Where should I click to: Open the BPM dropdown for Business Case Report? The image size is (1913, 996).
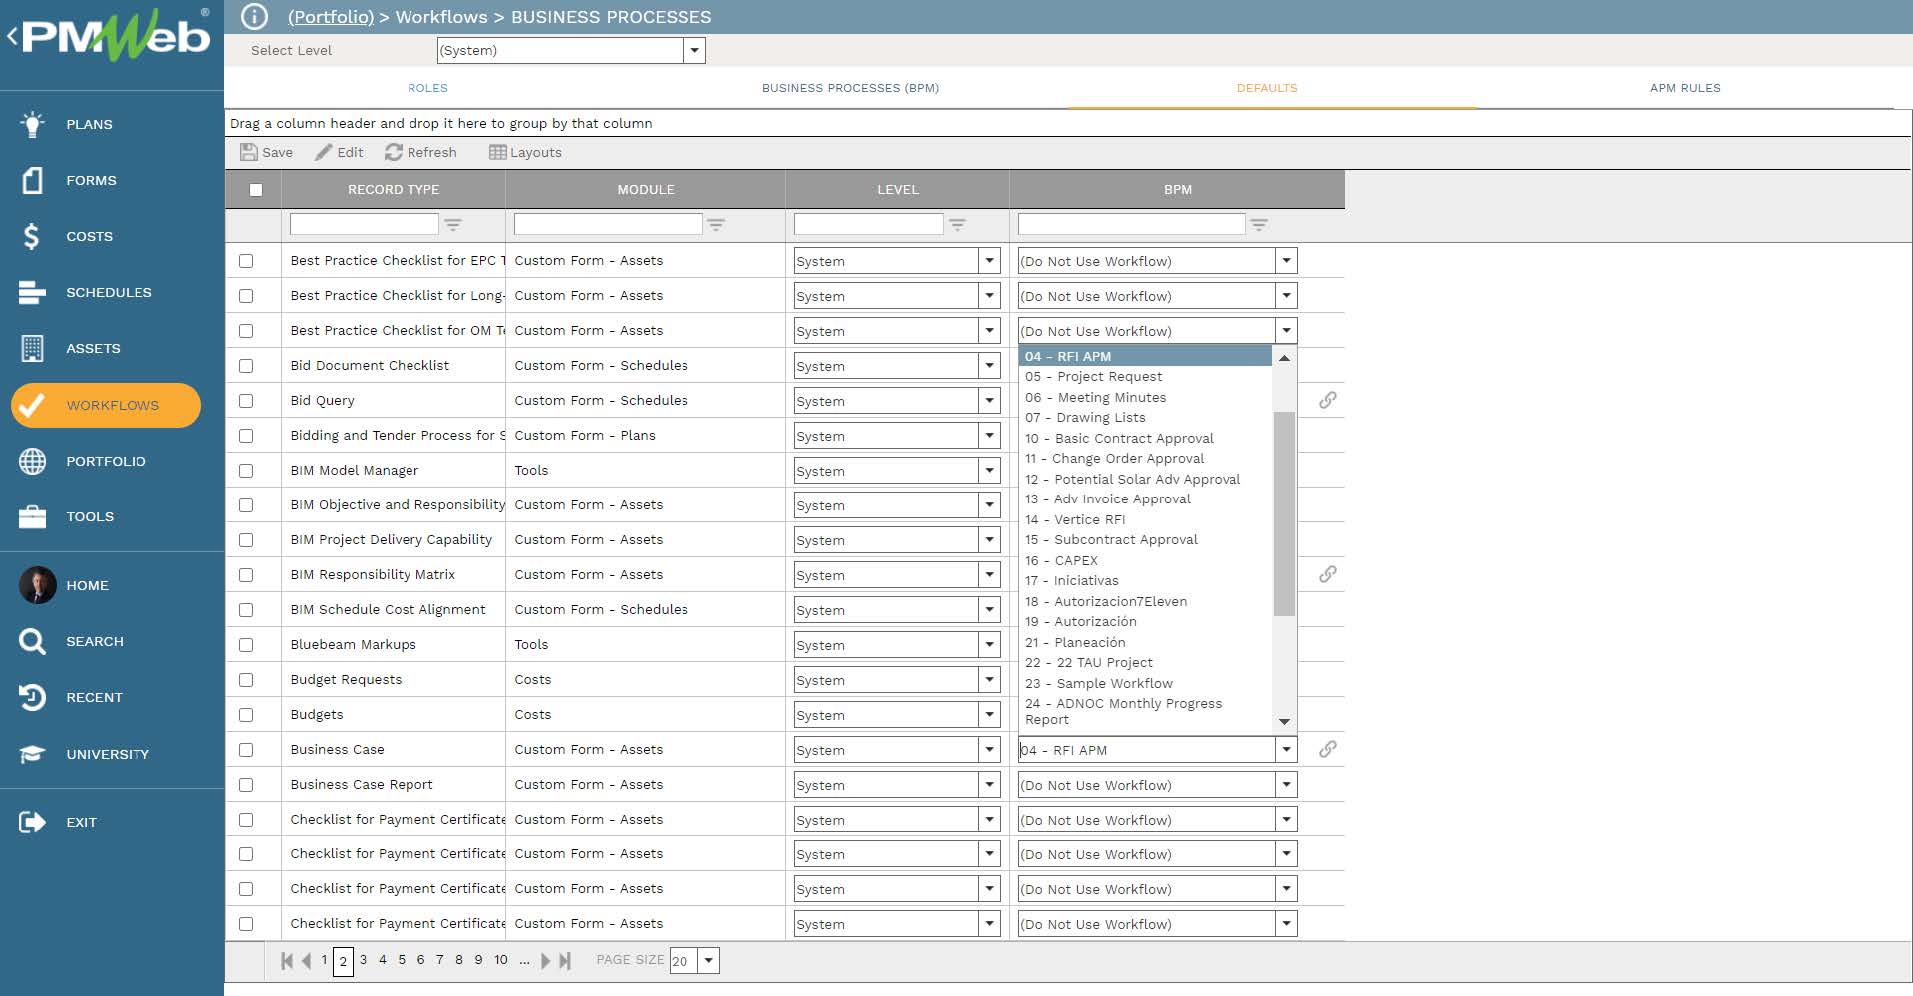(1286, 785)
